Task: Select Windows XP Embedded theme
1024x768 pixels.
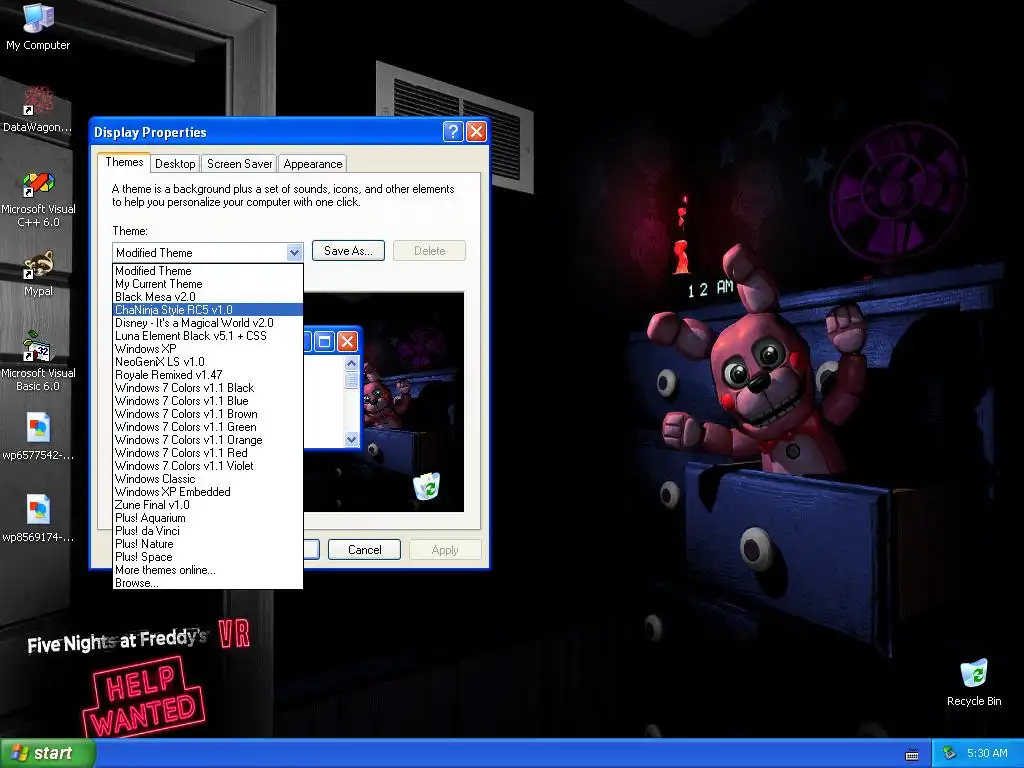Action: click(x=208, y=492)
